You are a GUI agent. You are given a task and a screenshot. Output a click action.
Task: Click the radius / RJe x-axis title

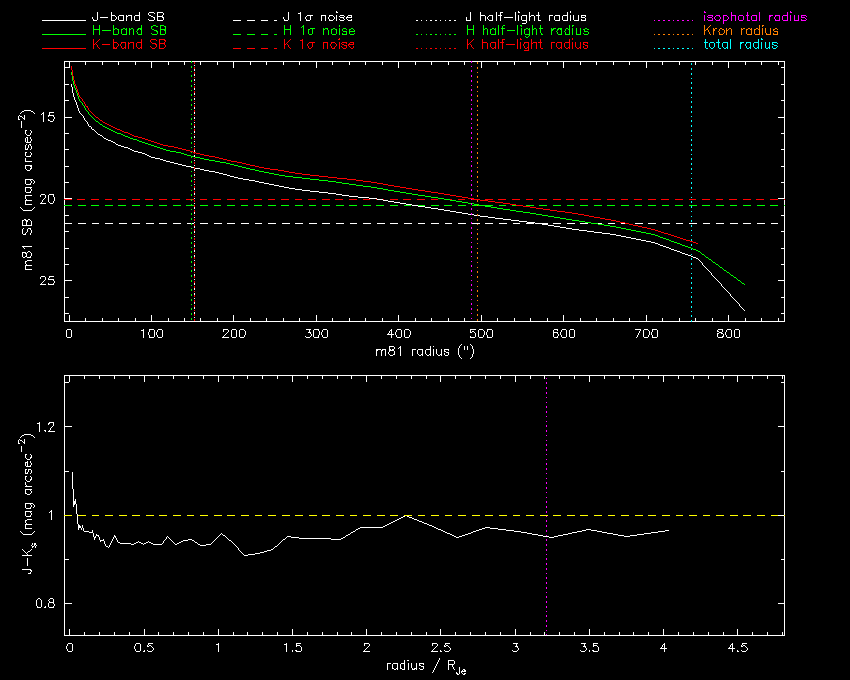[x=424, y=667]
